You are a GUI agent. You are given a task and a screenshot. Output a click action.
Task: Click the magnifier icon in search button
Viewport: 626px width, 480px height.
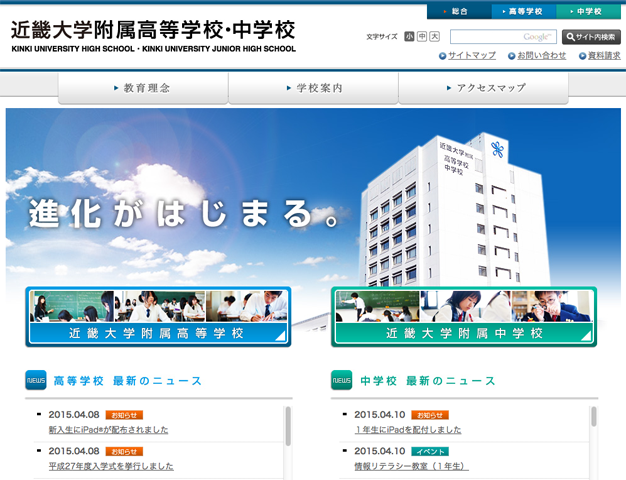click(x=571, y=37)
